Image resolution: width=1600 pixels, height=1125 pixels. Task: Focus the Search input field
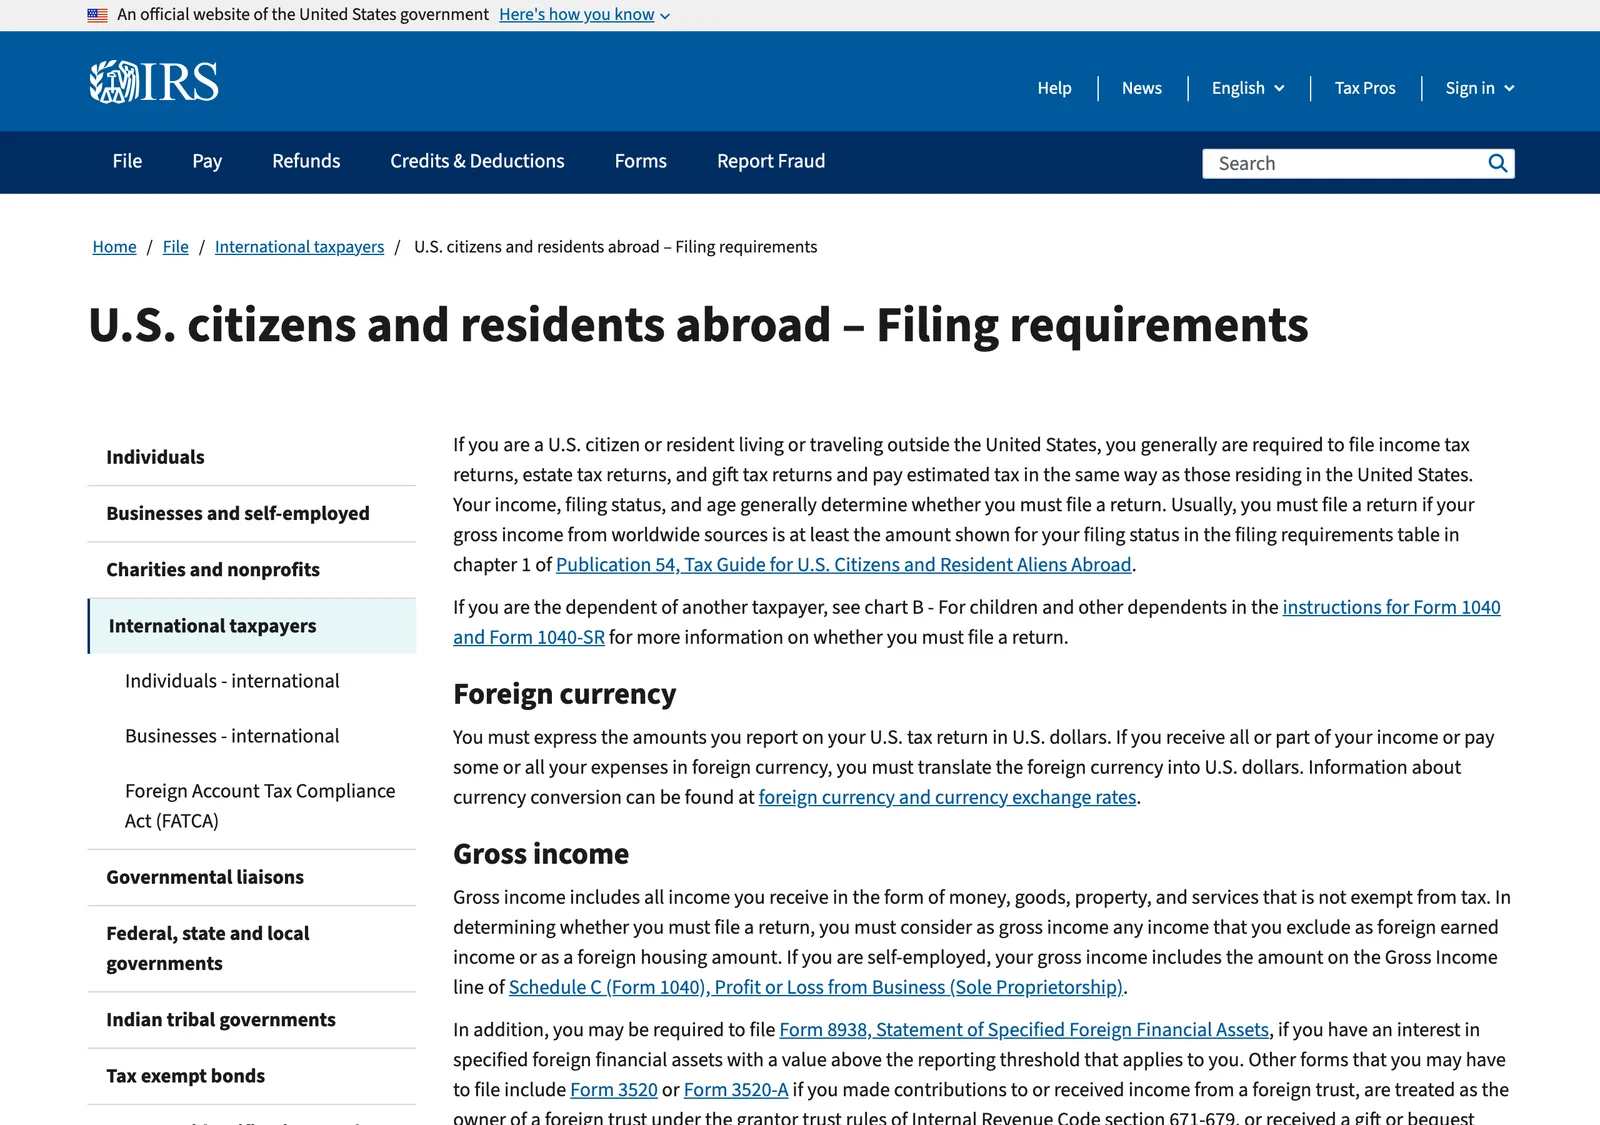[x=1343, y=163]
